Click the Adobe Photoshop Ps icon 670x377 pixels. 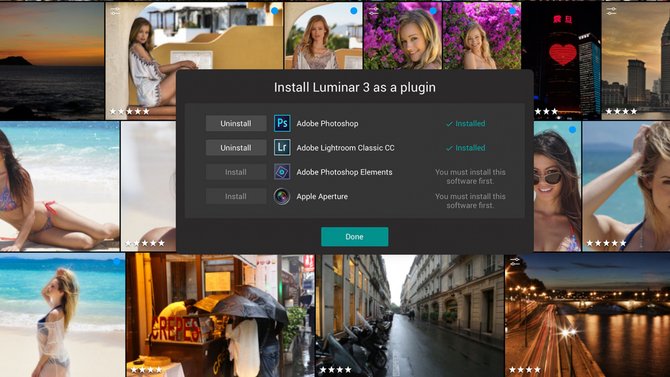[x=282, y=123]
